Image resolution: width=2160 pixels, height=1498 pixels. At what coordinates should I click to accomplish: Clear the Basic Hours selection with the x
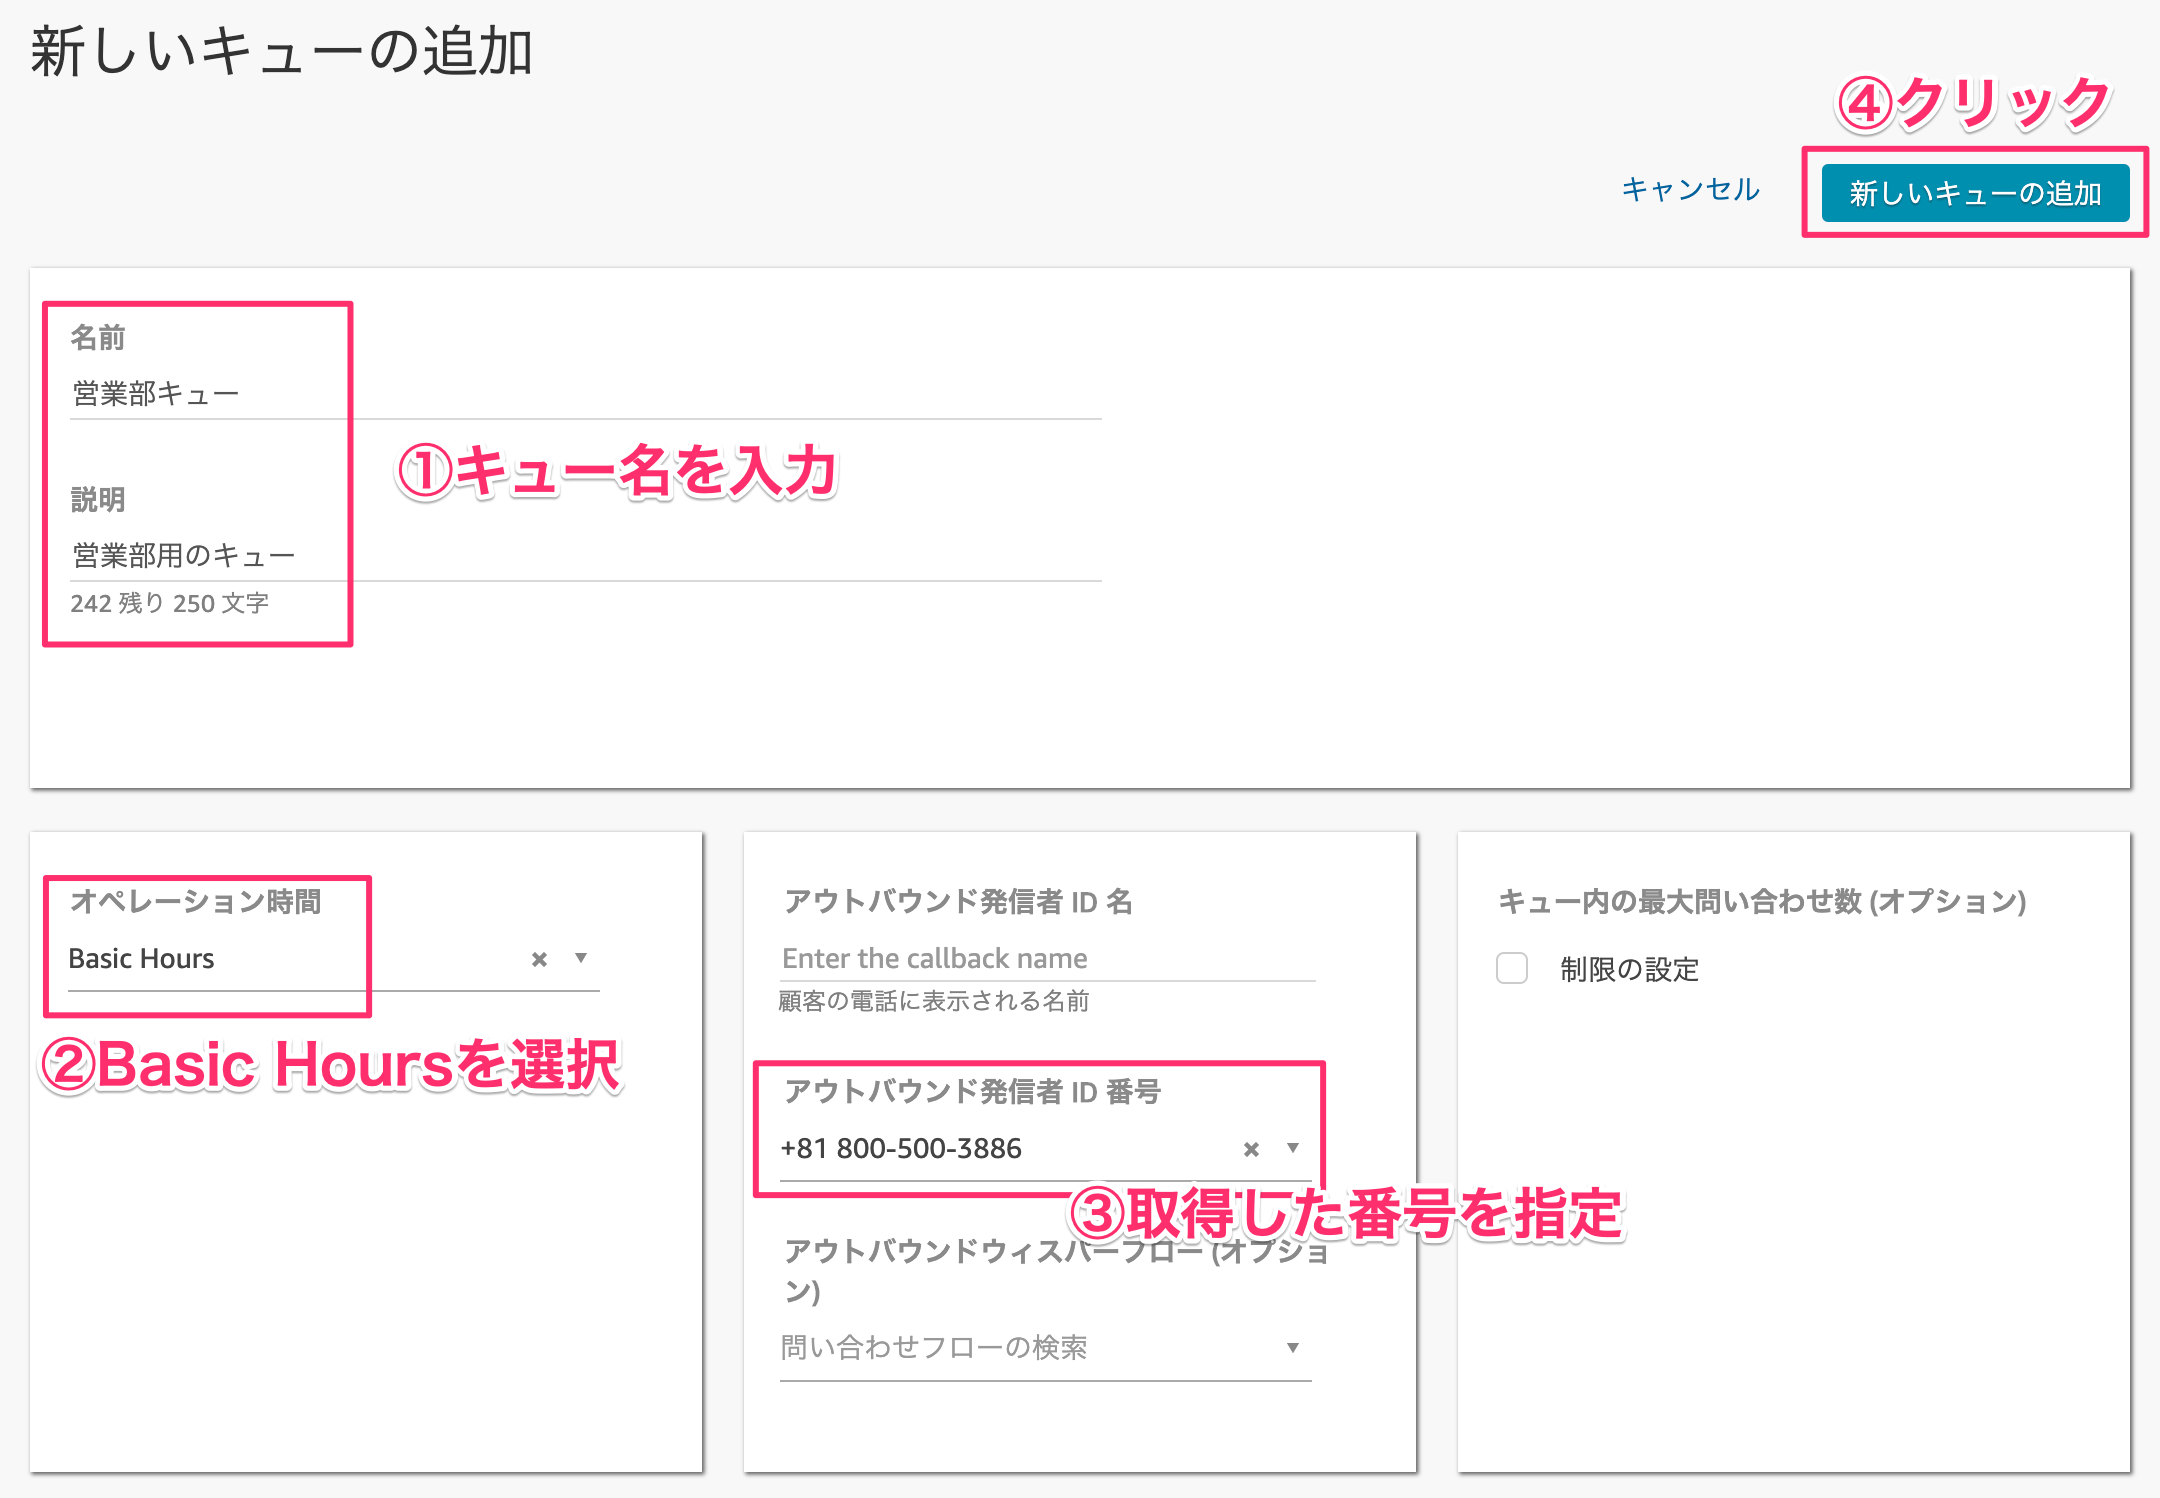[539, 959]
